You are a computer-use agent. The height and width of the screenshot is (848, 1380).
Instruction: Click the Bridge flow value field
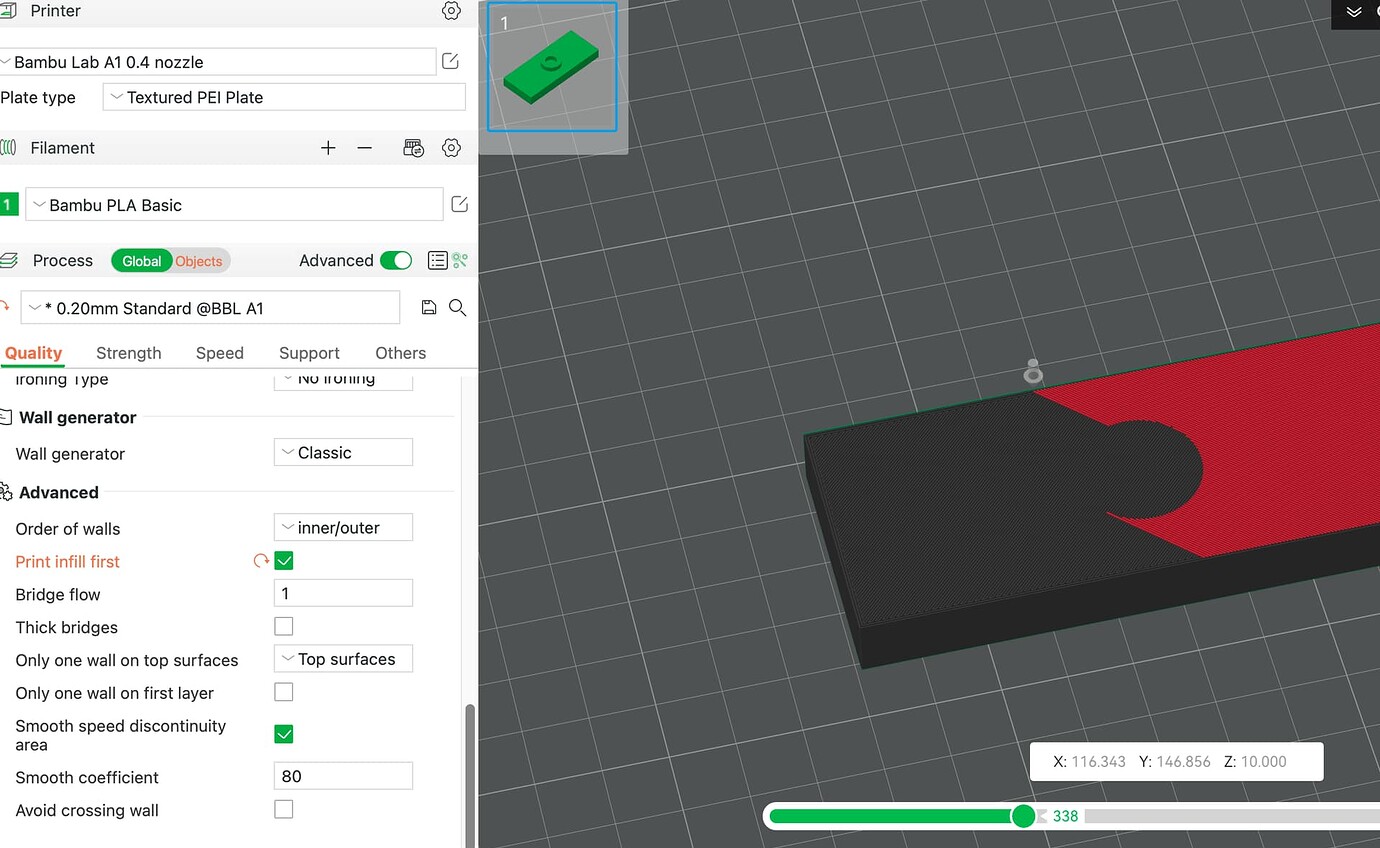coord(343,593)
